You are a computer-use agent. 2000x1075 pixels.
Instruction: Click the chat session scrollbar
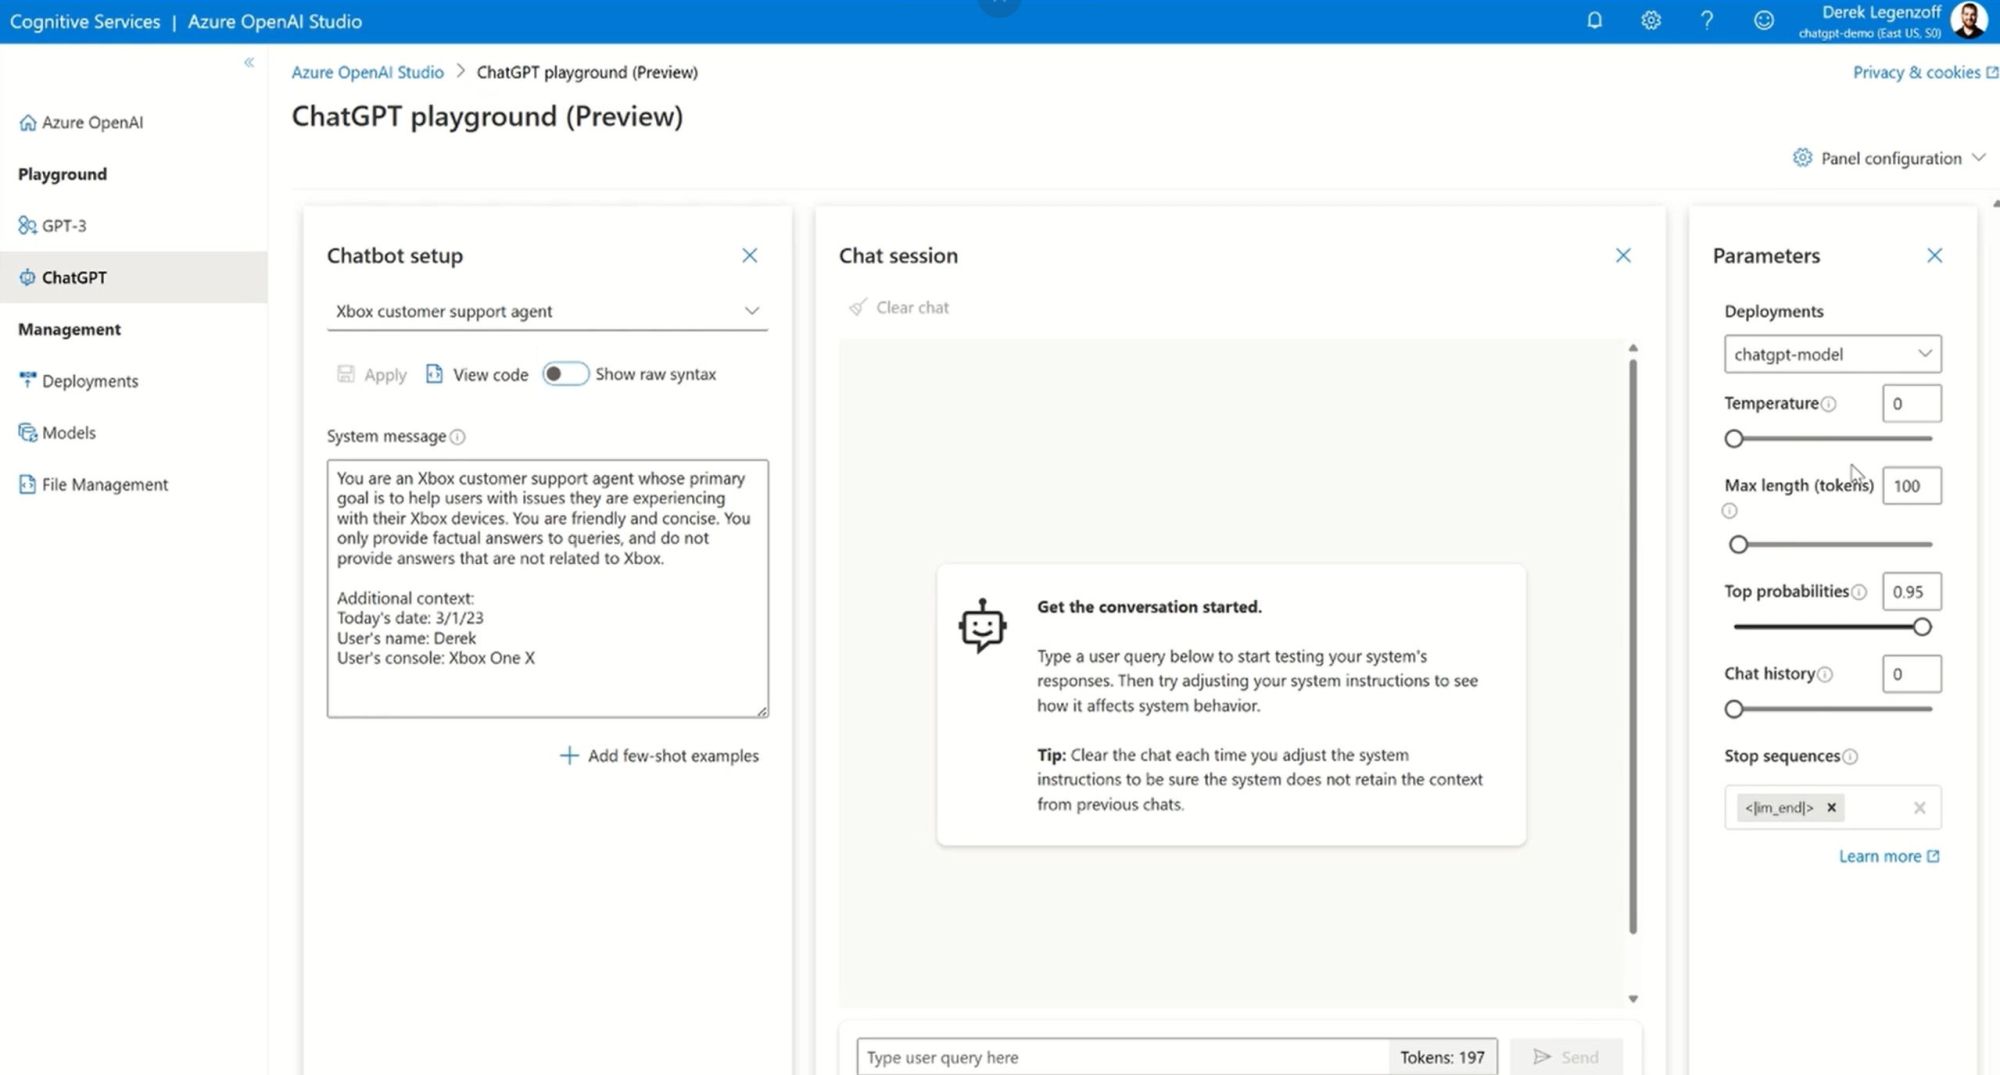[1633, 646]
